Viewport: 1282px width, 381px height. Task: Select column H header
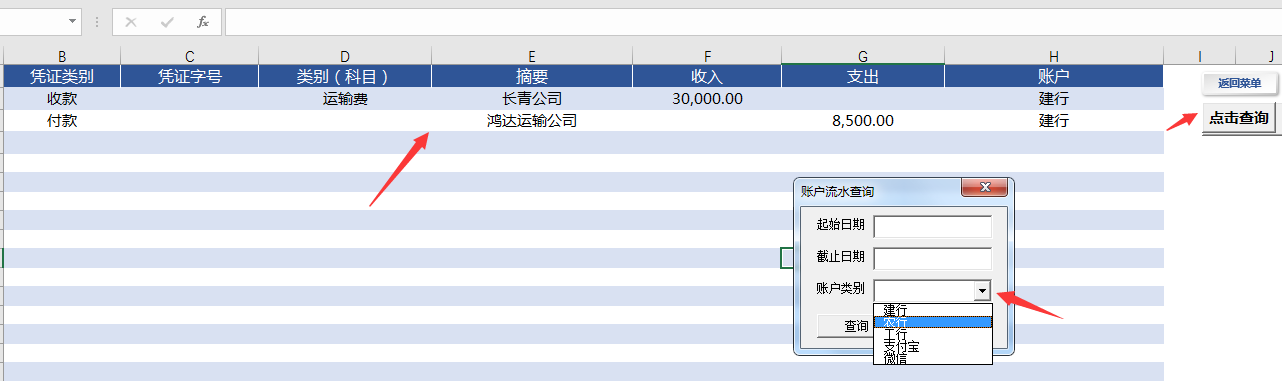pos(1054,56)
